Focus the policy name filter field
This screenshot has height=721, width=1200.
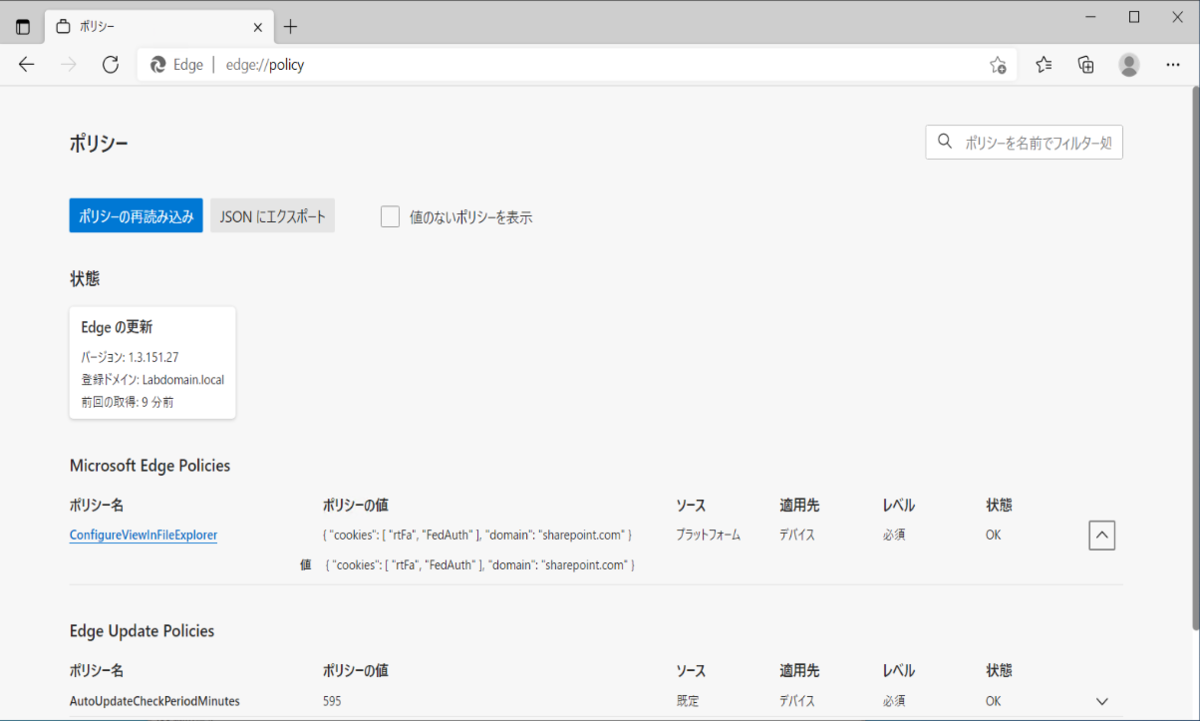1024,143
